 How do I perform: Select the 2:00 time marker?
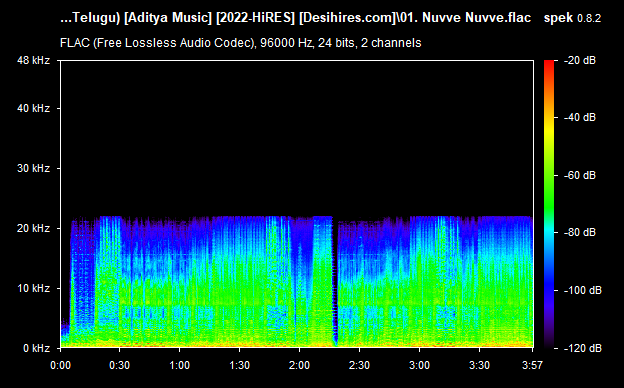(299, 365)
